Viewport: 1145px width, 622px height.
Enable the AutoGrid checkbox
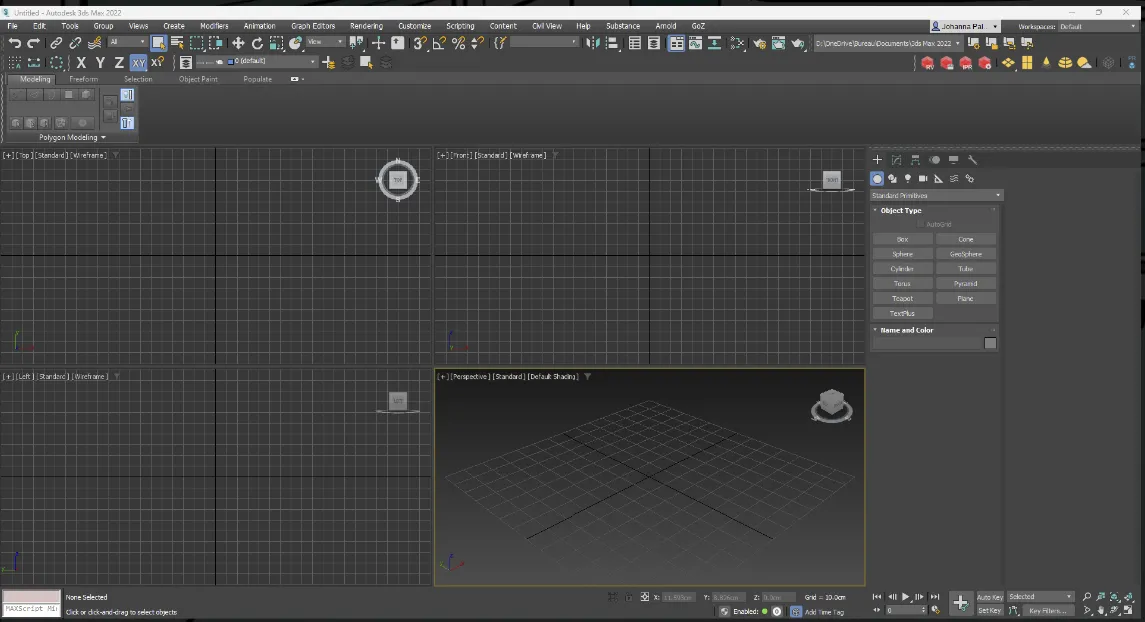tap(920, 224)
